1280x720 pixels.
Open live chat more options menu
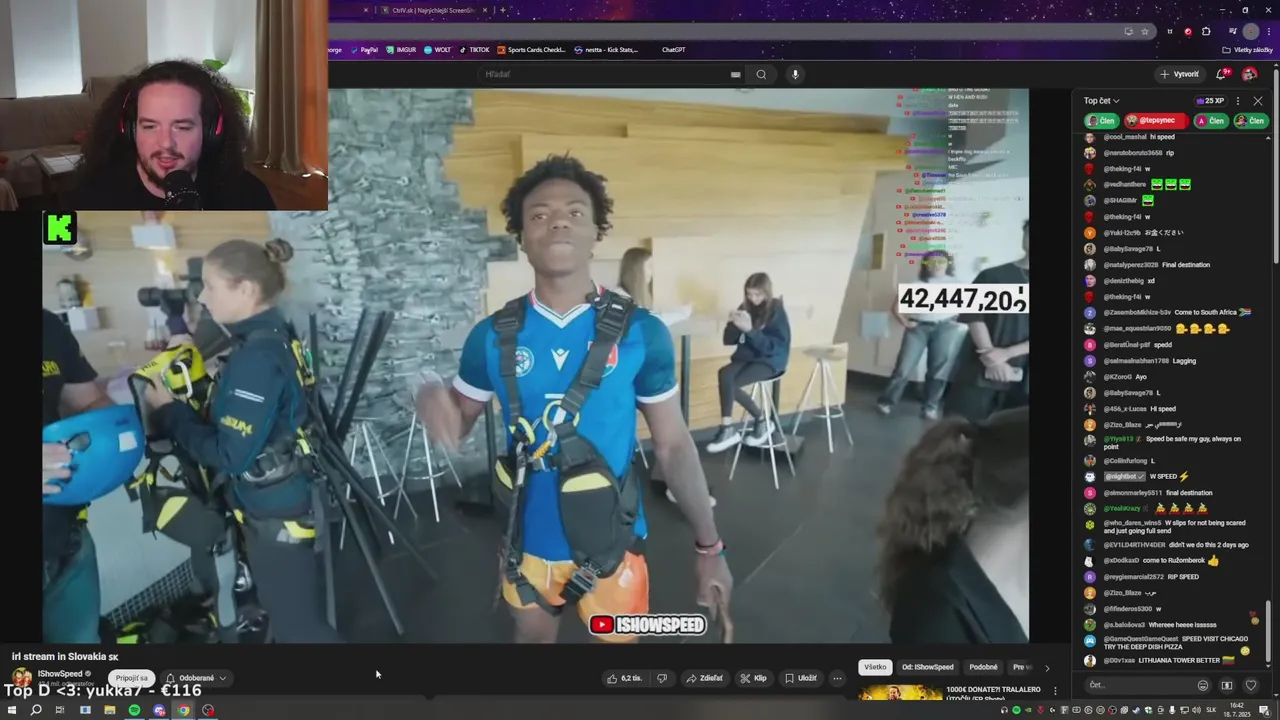pyautogui.click(x=1238, y=101)
